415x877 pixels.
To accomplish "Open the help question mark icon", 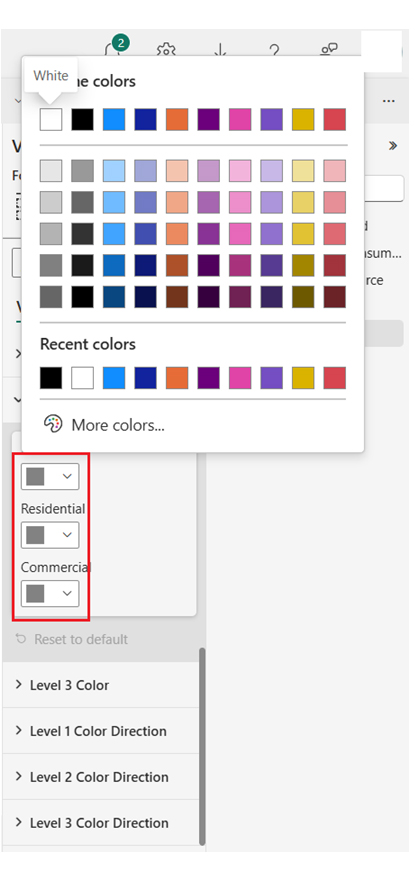I will tap(273, 50).
